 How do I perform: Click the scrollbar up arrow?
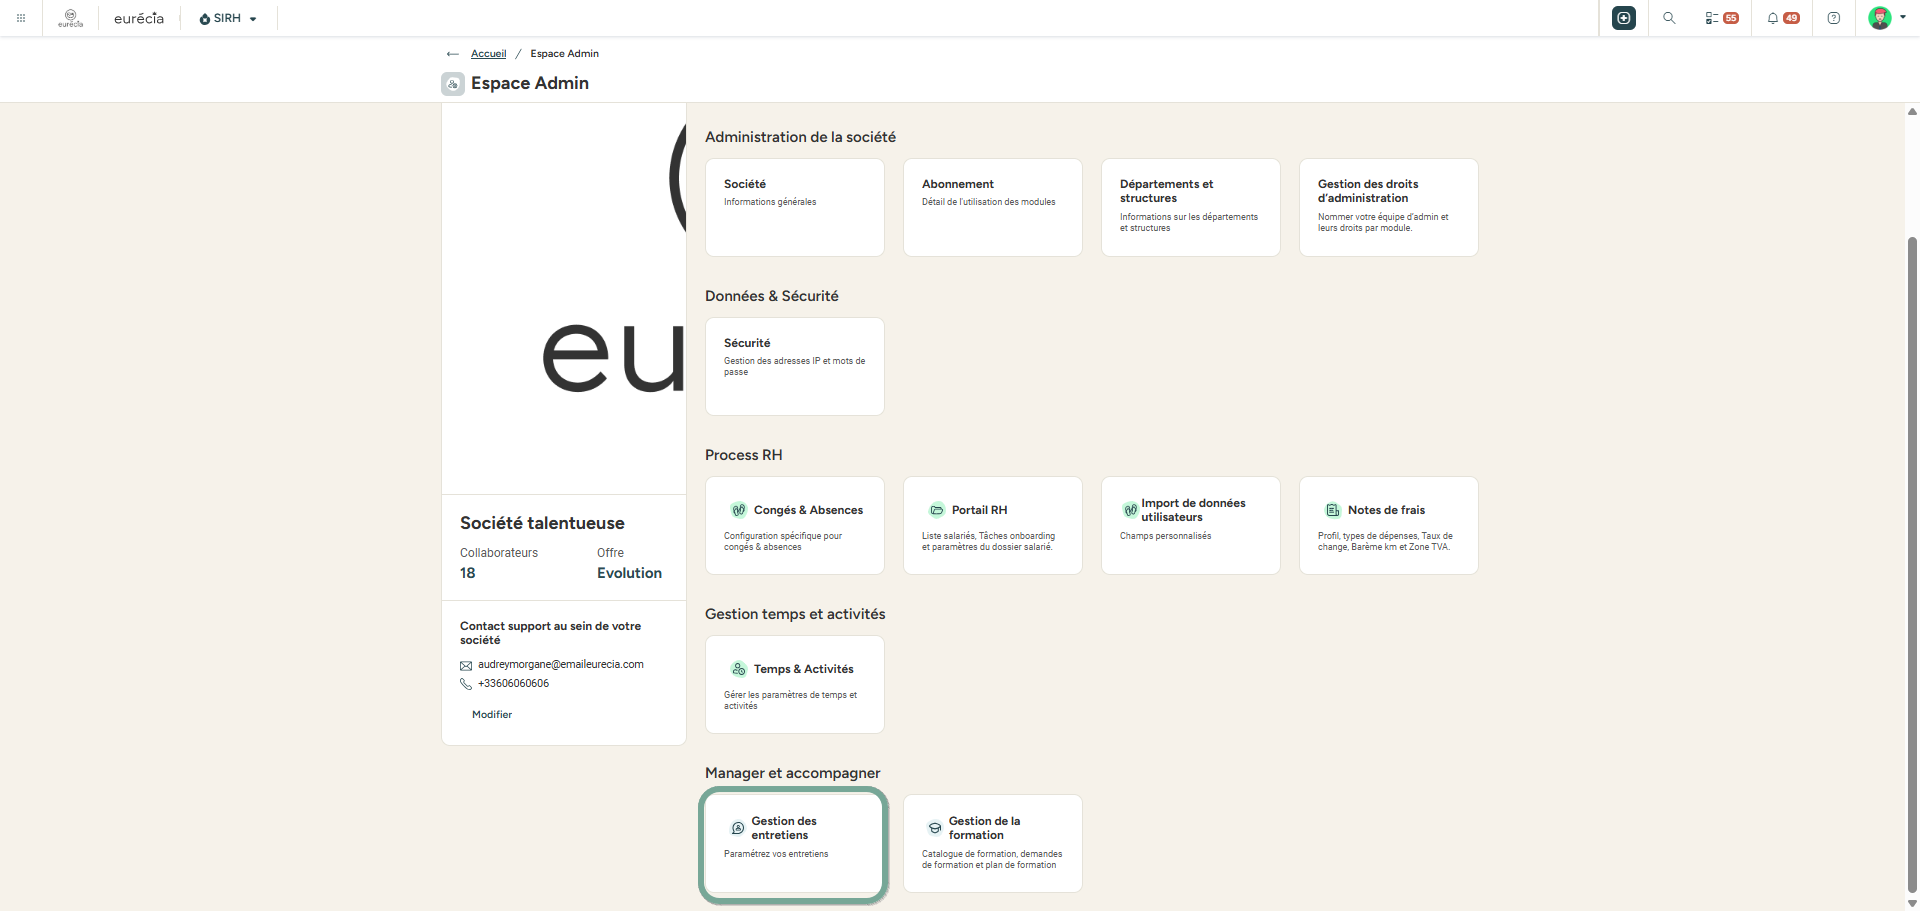click(1912, 111)
